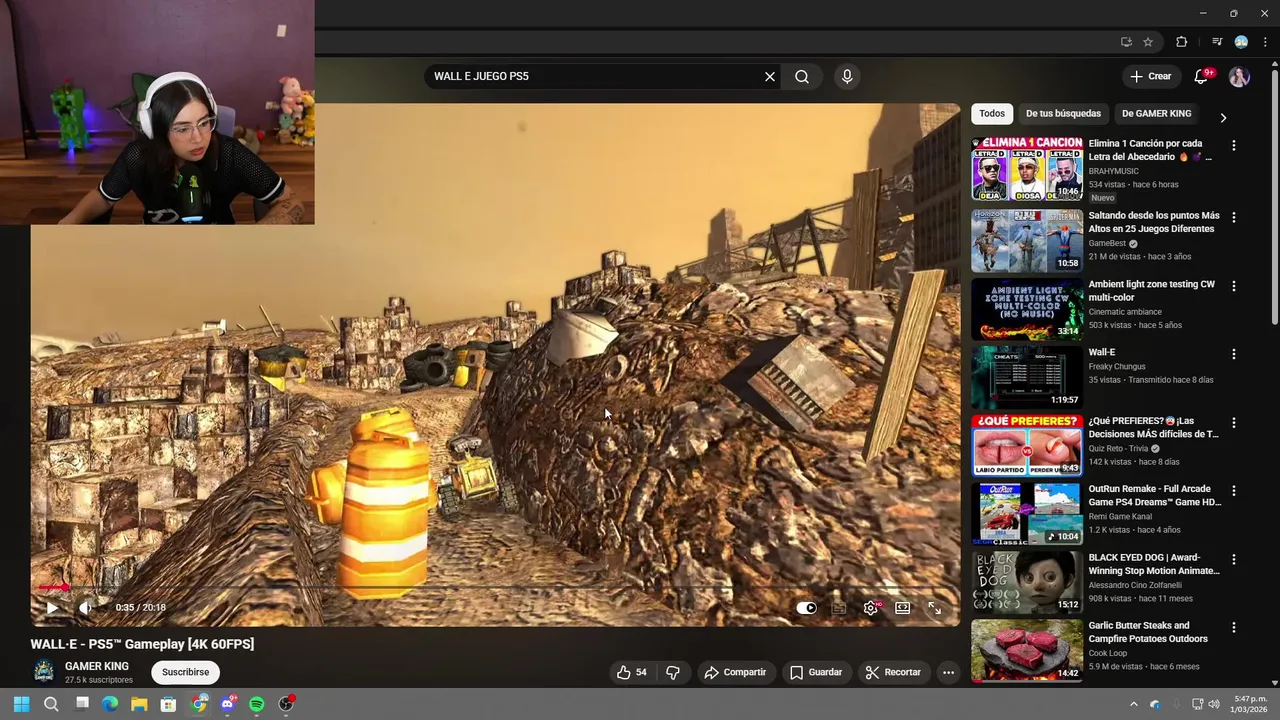
Task: Select the De GAMER KING chip
Action: 1157,113
